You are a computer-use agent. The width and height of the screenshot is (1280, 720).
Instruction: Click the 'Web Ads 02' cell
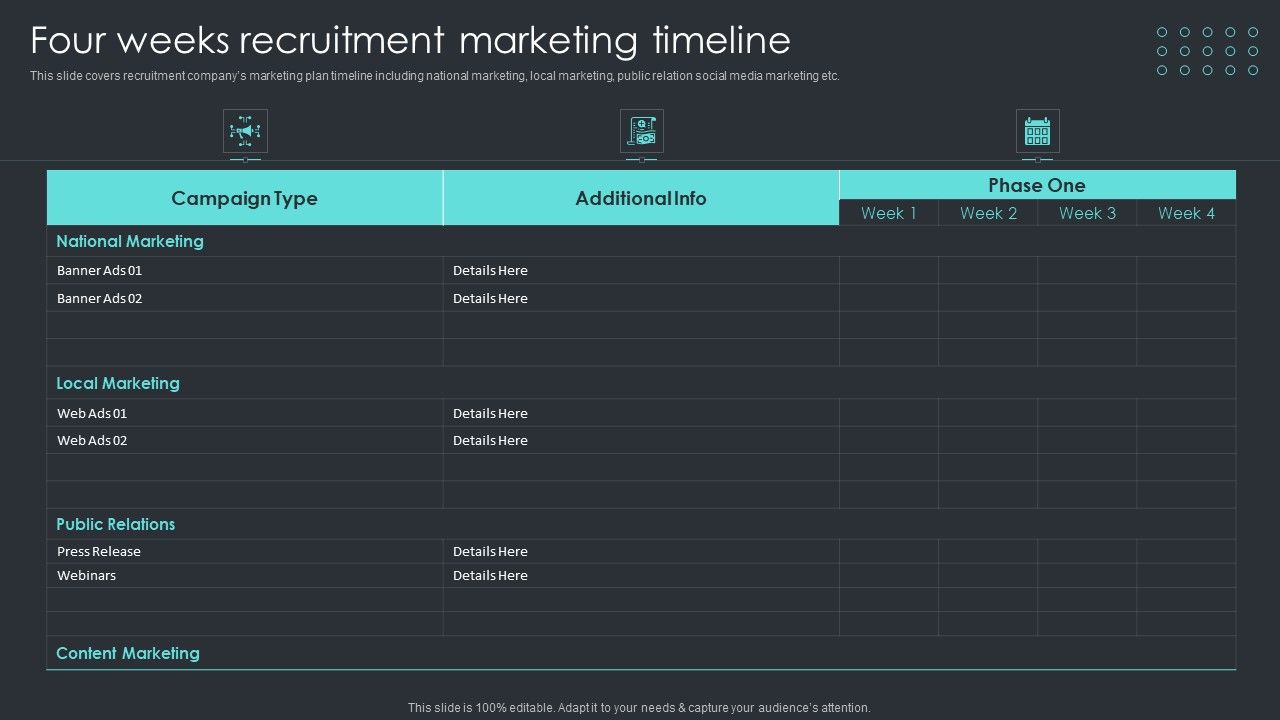point(245,440)
